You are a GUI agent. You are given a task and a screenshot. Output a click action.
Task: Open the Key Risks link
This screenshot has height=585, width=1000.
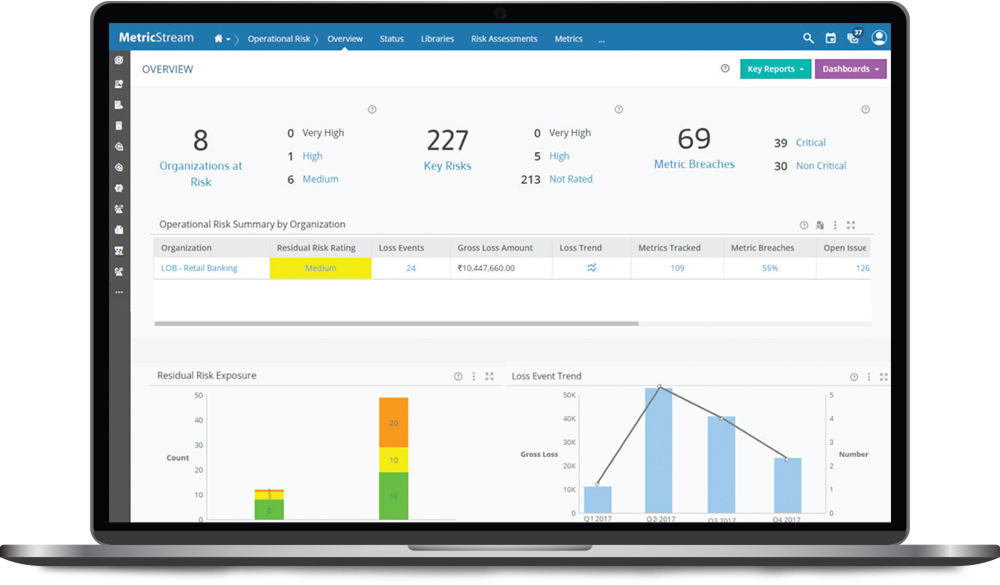pyautogui.click(x=448, y=166)
